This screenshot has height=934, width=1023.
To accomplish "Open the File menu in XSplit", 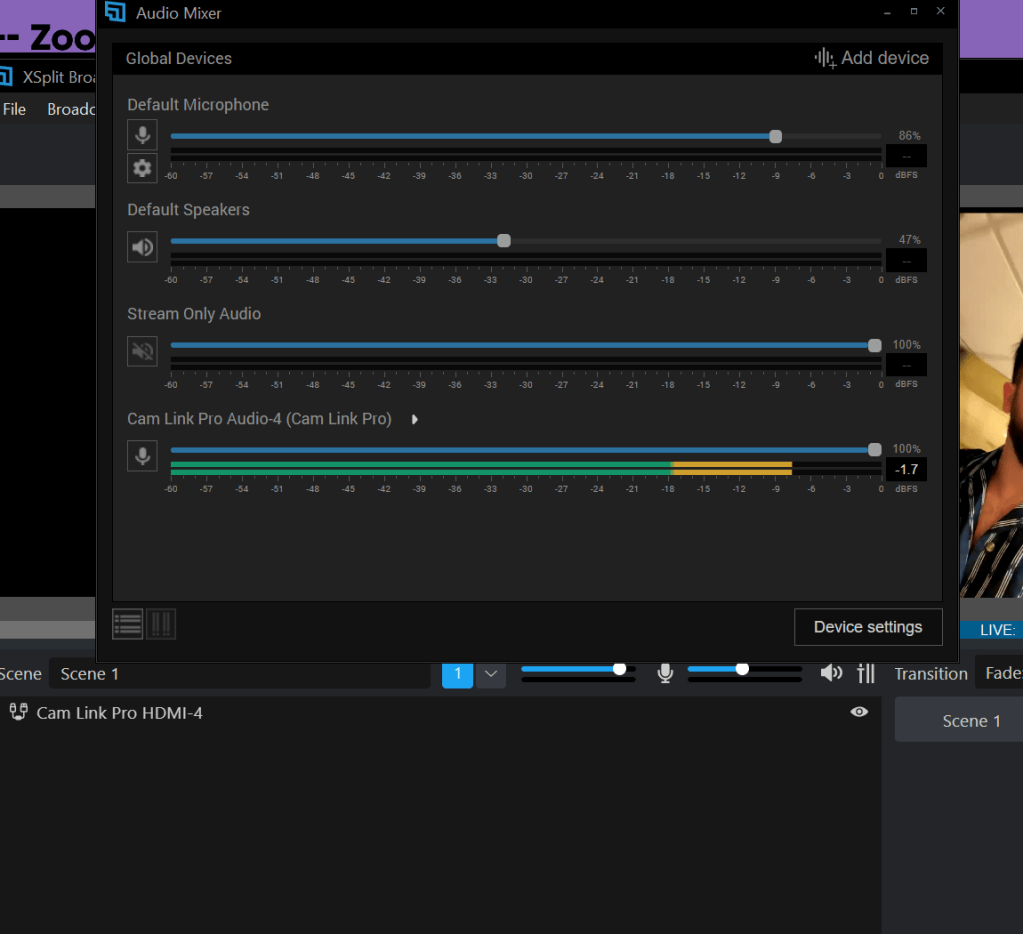I will coord(14,109).
